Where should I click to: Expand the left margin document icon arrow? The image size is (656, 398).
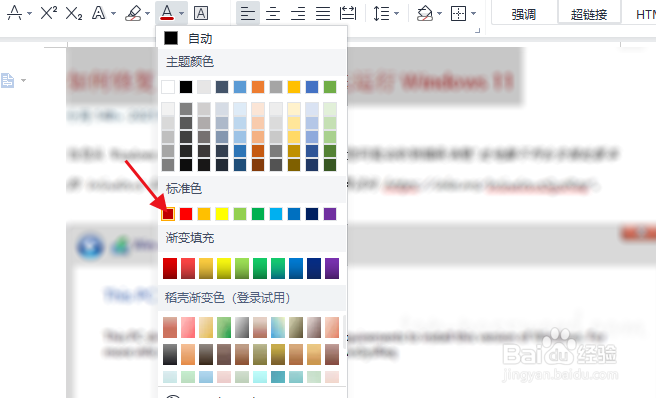tap(23, 80)
